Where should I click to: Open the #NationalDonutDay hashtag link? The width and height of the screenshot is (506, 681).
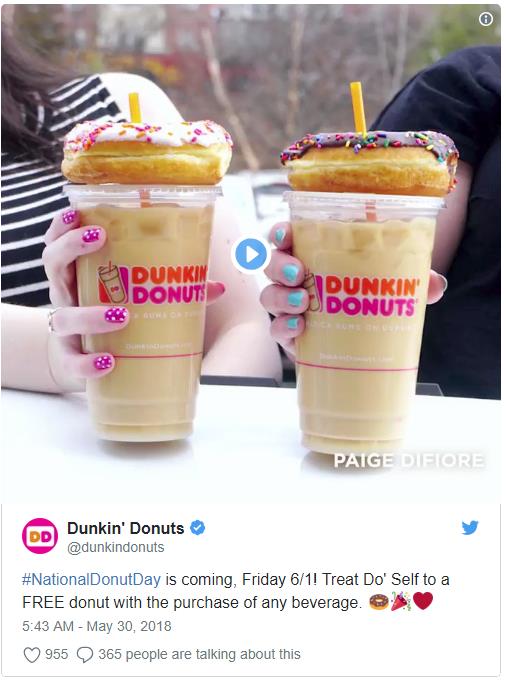click(92, 579)
